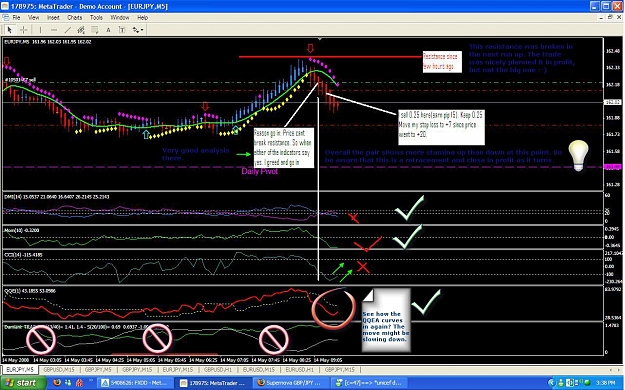Select the cursor pointer tool
This screenshot has height=390, width=625.
(x=10, y=30)
